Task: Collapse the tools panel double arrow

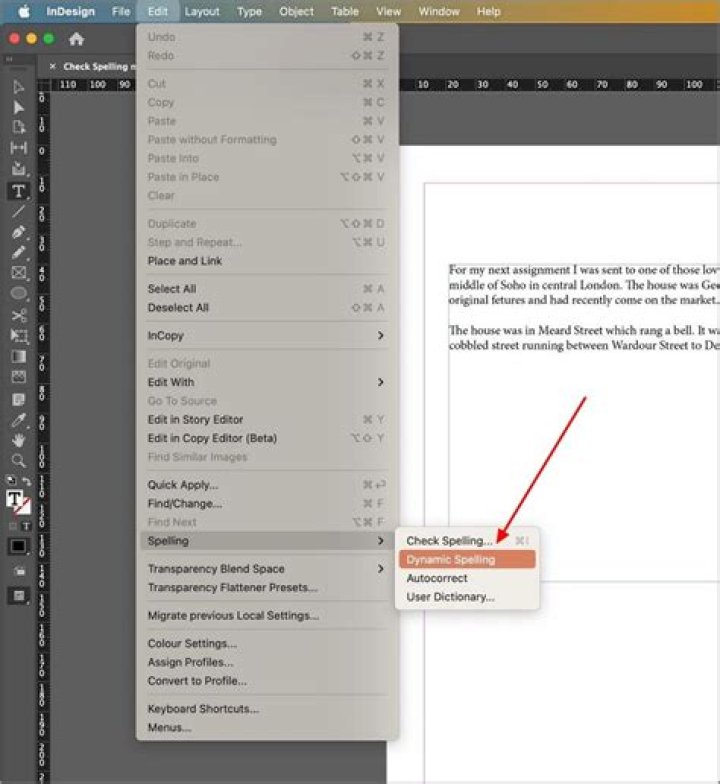Action: coord(9,60)
